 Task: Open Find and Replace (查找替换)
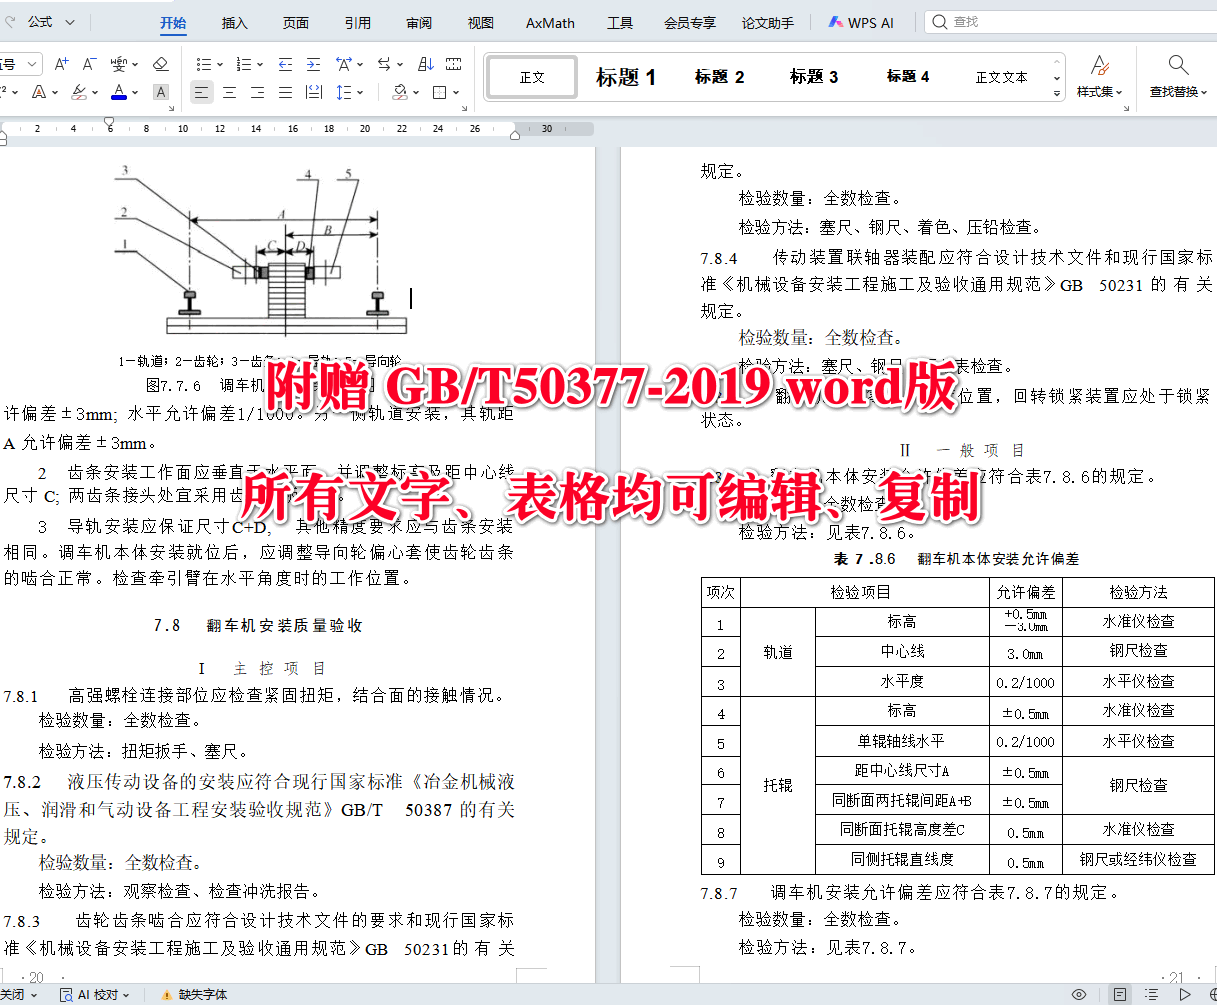coord(1178,76)
